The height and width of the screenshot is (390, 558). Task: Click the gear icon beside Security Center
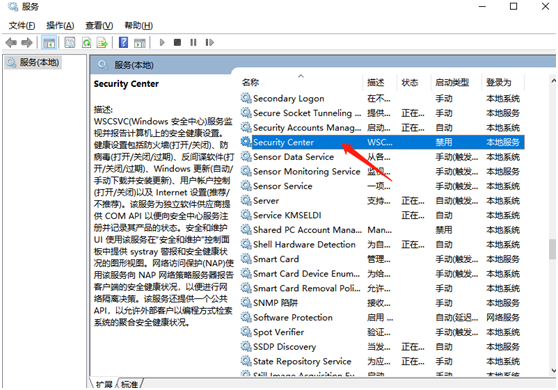coord(246,142)
